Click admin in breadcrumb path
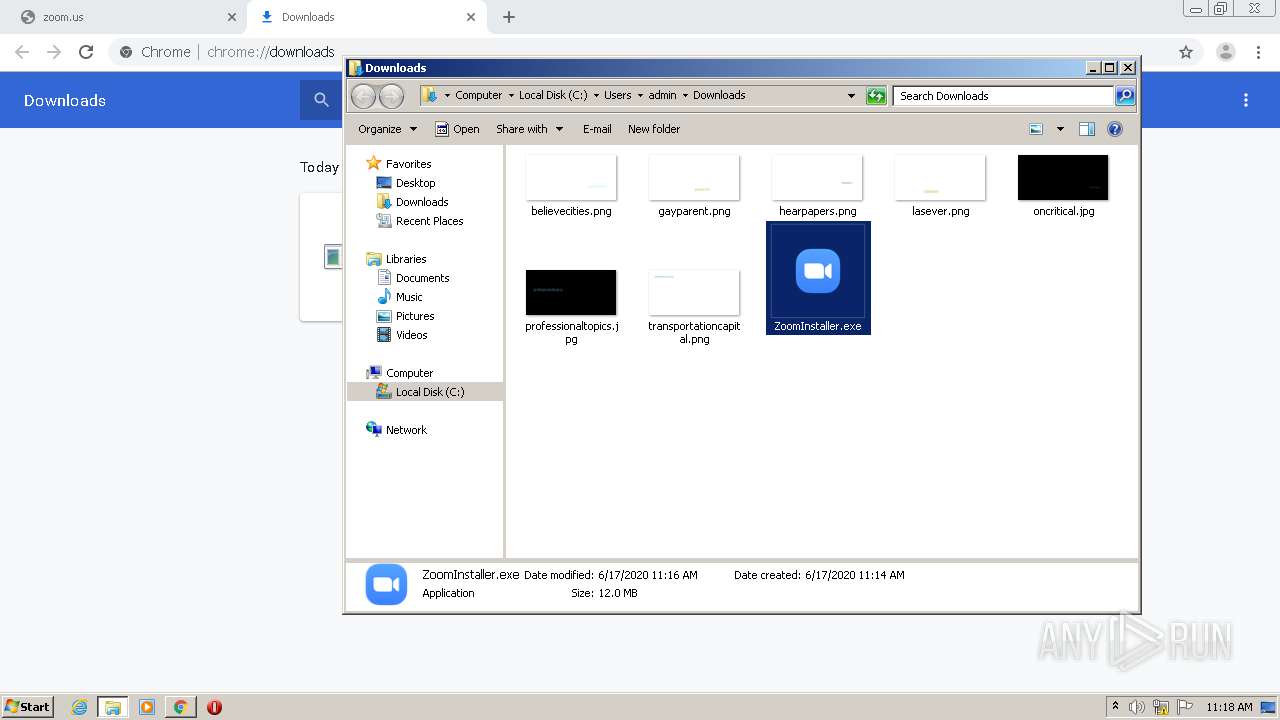The width and height of the screenshot is (1280, 720). coord(662,96)
